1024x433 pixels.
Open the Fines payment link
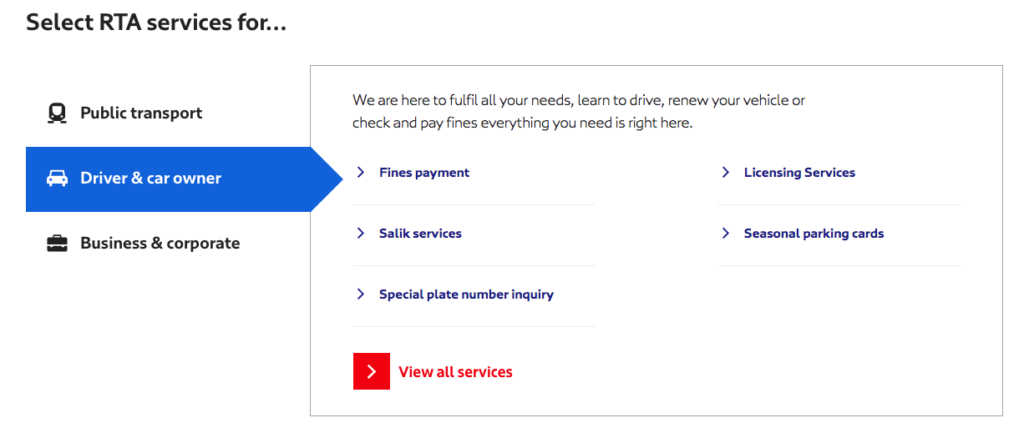tap(424, 173)
